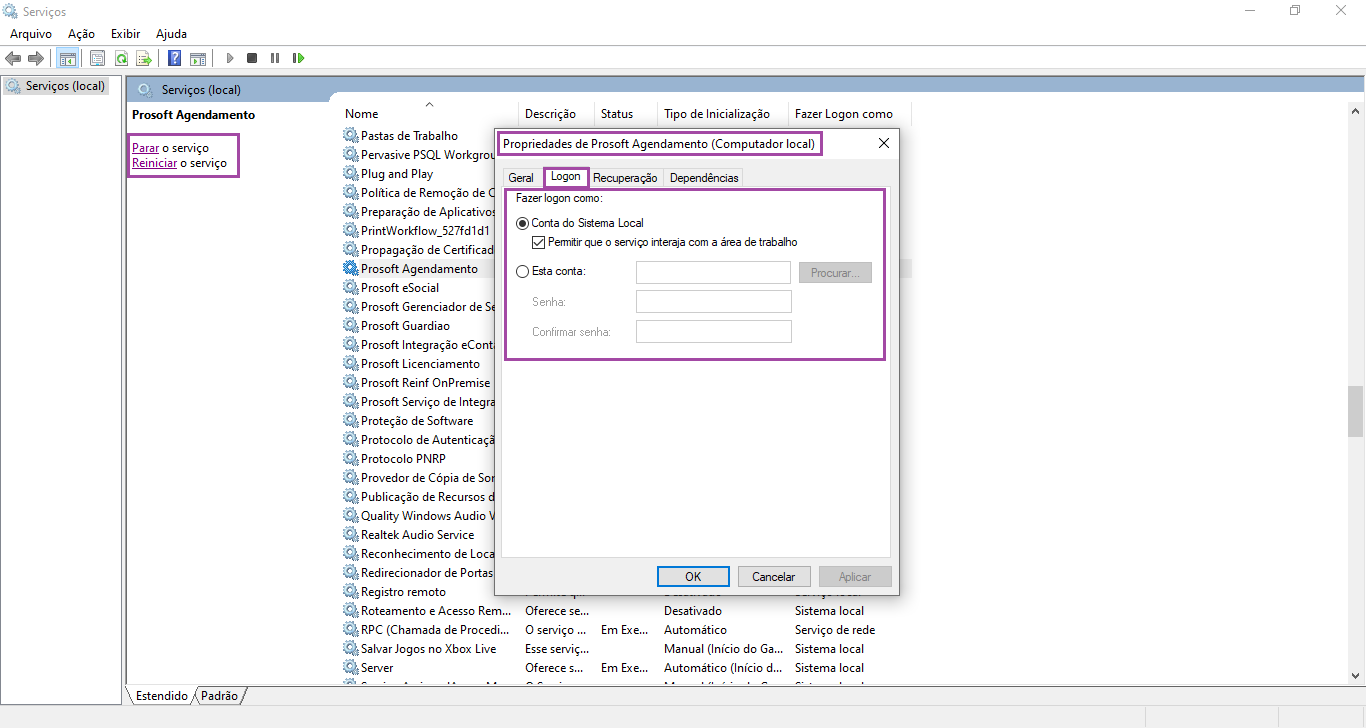Click the Aplicar button
Screen dimensions: 1366x728
(855, 577)
